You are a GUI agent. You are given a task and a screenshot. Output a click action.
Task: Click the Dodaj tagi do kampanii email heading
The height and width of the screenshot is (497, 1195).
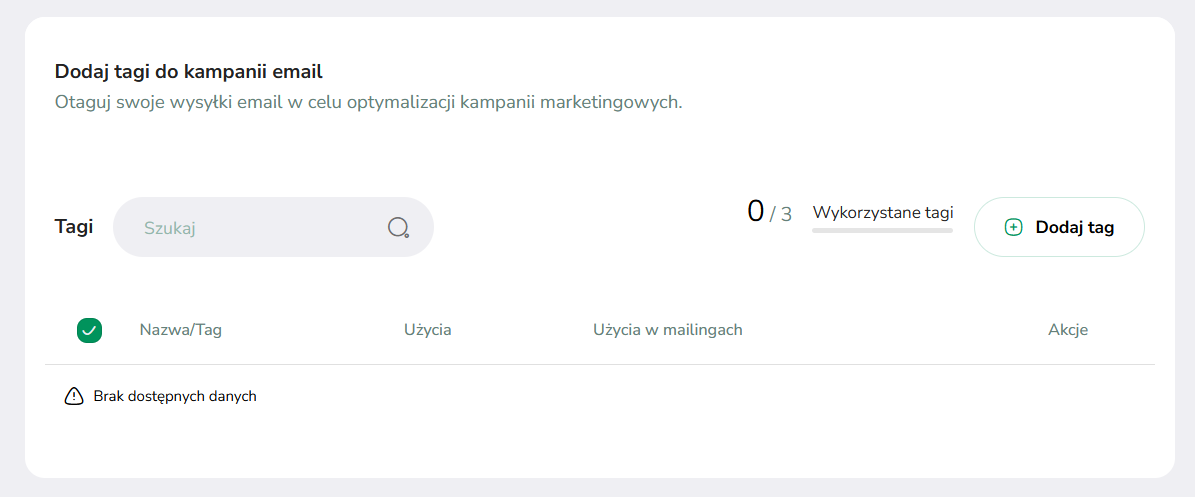[x=189, y=72]
